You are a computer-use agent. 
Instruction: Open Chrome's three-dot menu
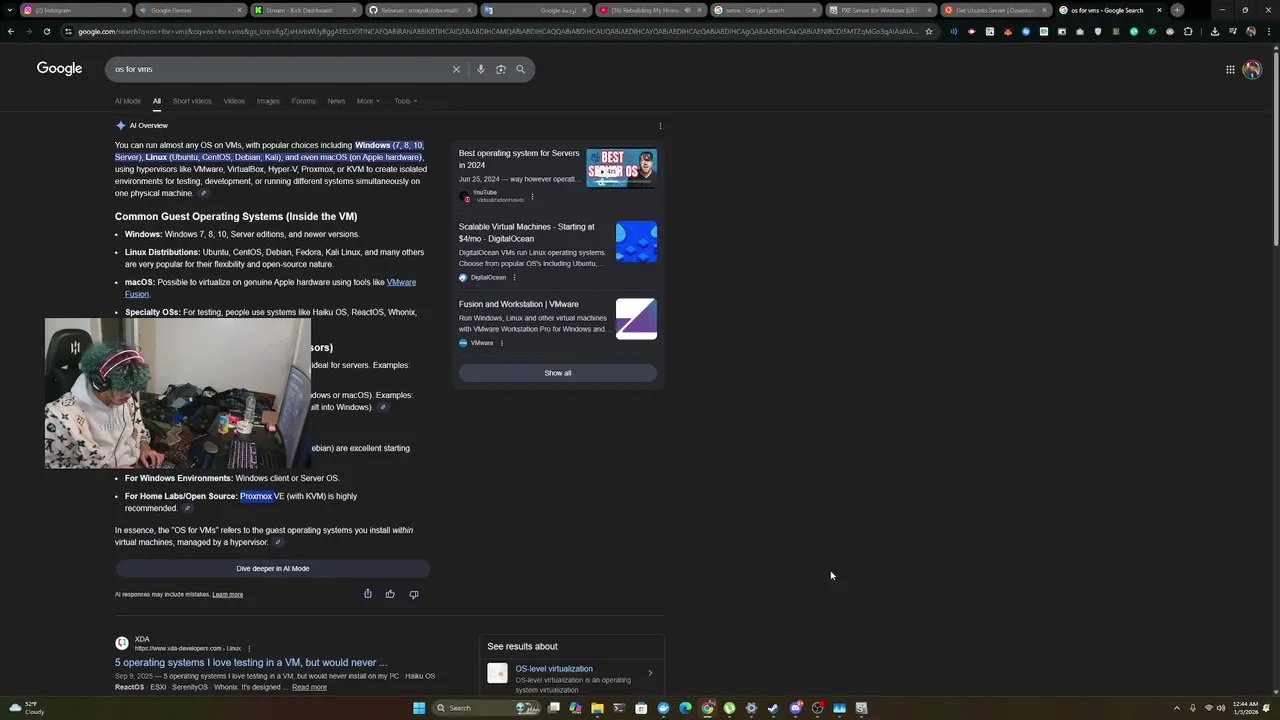[1270, 31]
